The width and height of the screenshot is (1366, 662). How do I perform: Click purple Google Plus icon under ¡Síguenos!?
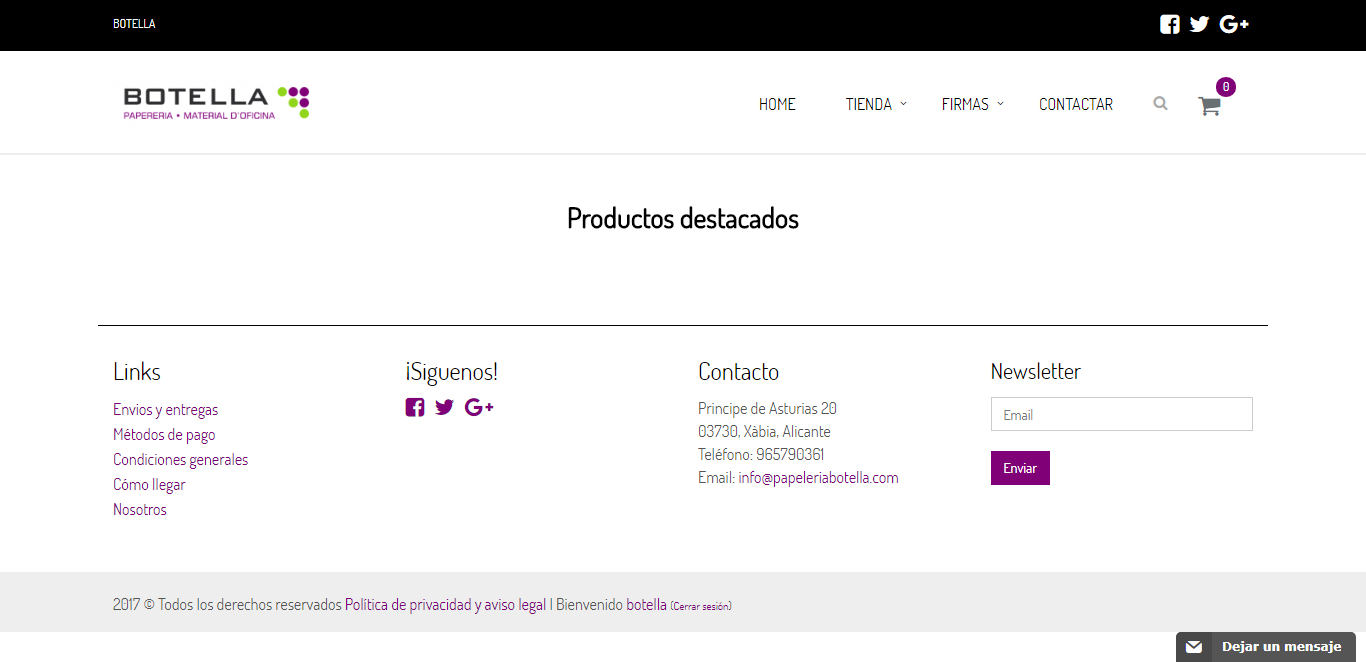479,407
